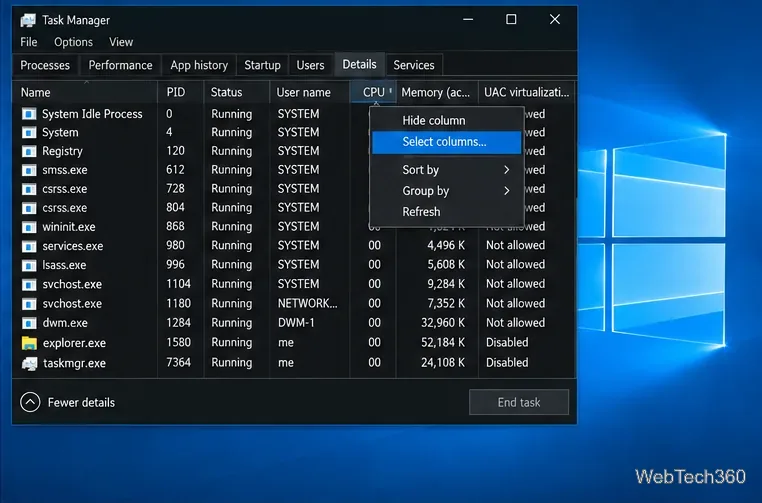Click PID value 7364
Screen dimensions: 762x503
[x=178, y=363]
